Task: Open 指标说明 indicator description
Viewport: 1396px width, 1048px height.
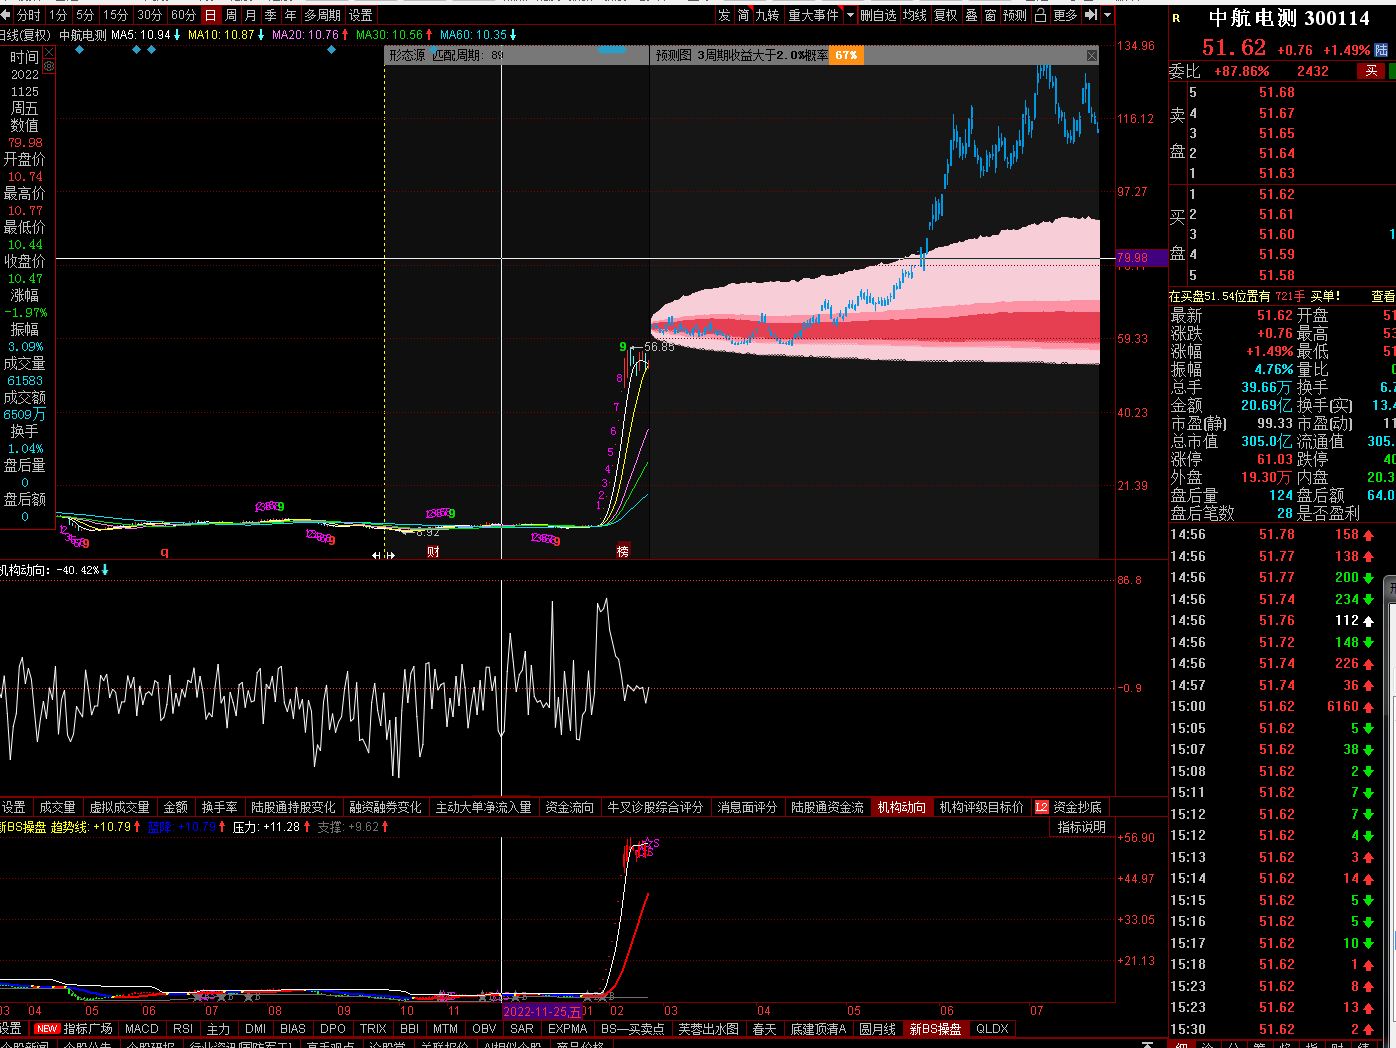Action: [1081, 827]
